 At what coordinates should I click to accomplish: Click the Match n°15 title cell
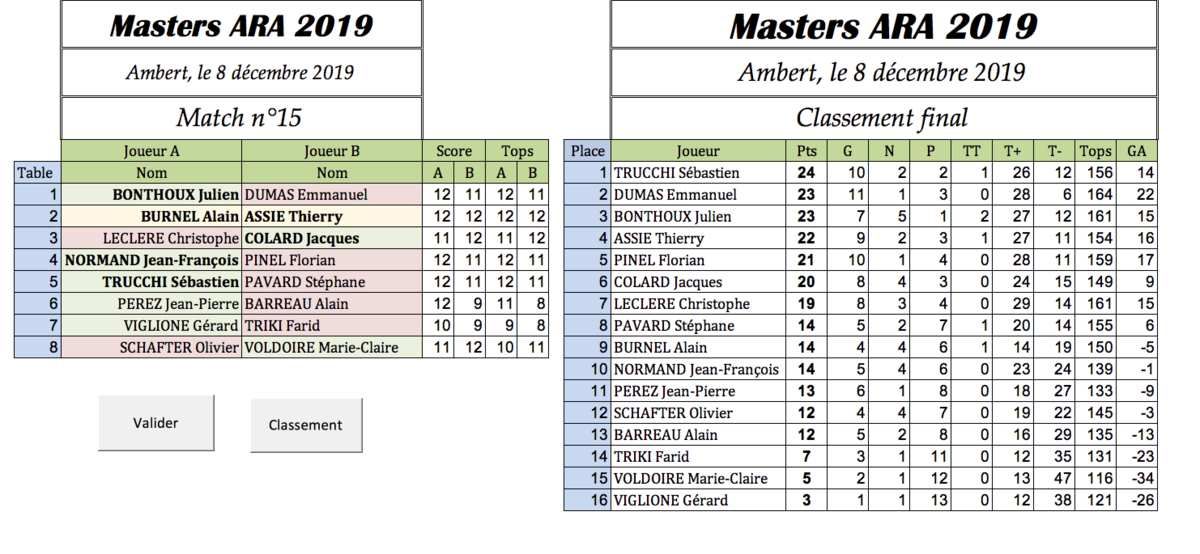241,118
